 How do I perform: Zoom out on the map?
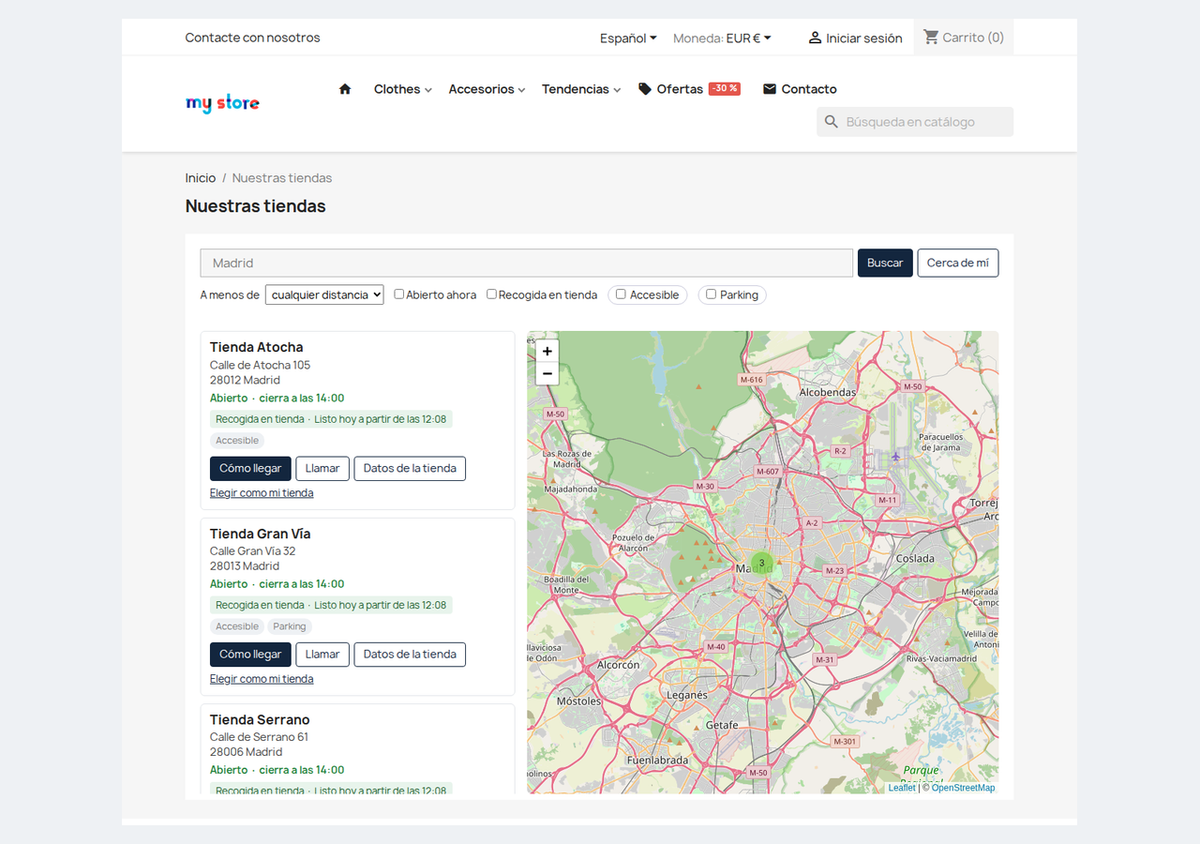point(547,374)
